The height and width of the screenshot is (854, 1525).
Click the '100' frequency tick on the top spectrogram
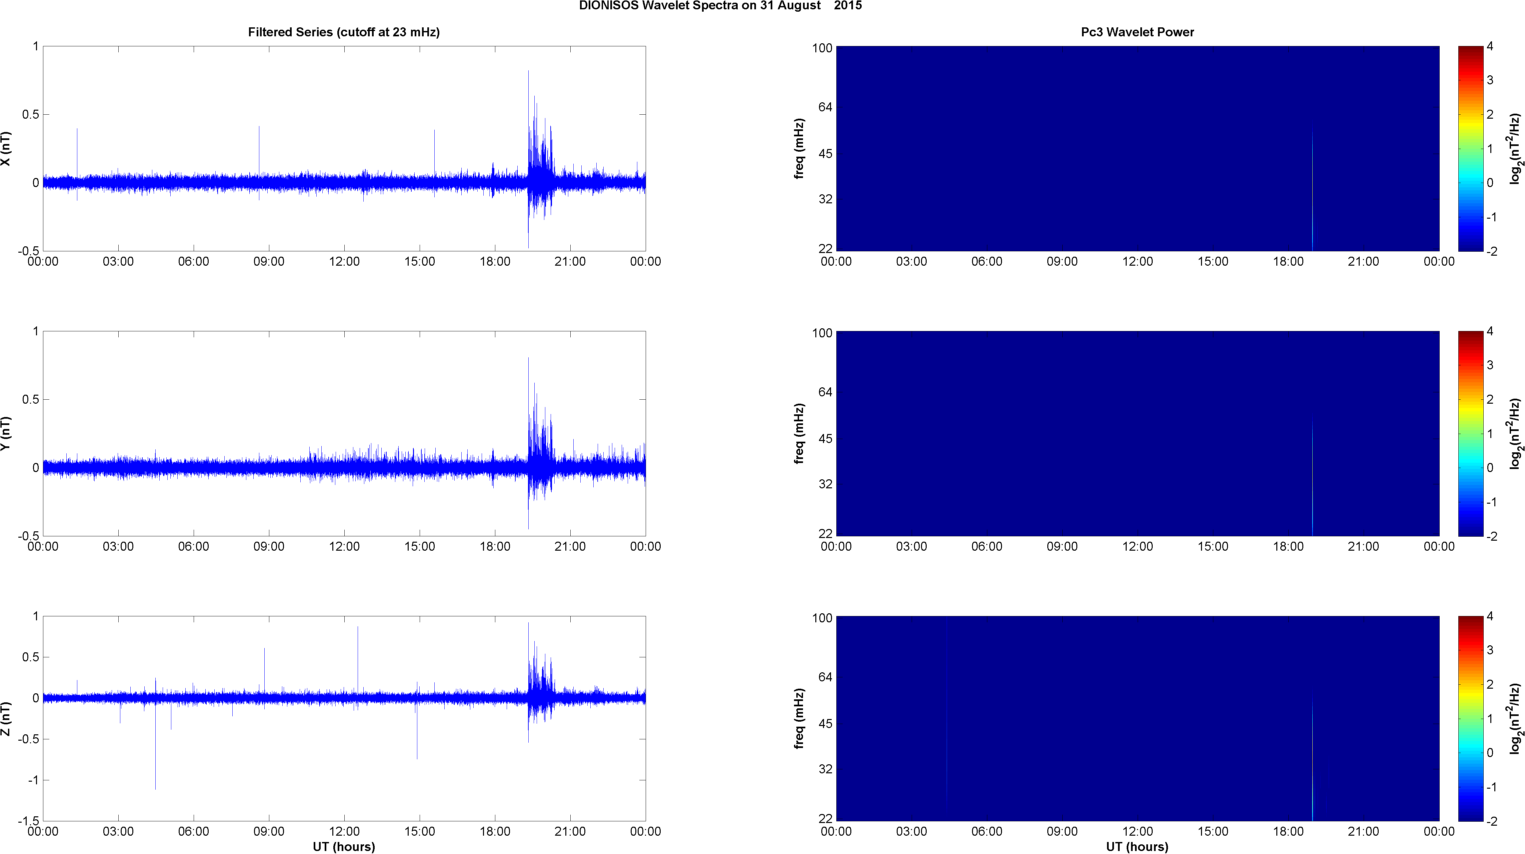click(x=822, y=48)
